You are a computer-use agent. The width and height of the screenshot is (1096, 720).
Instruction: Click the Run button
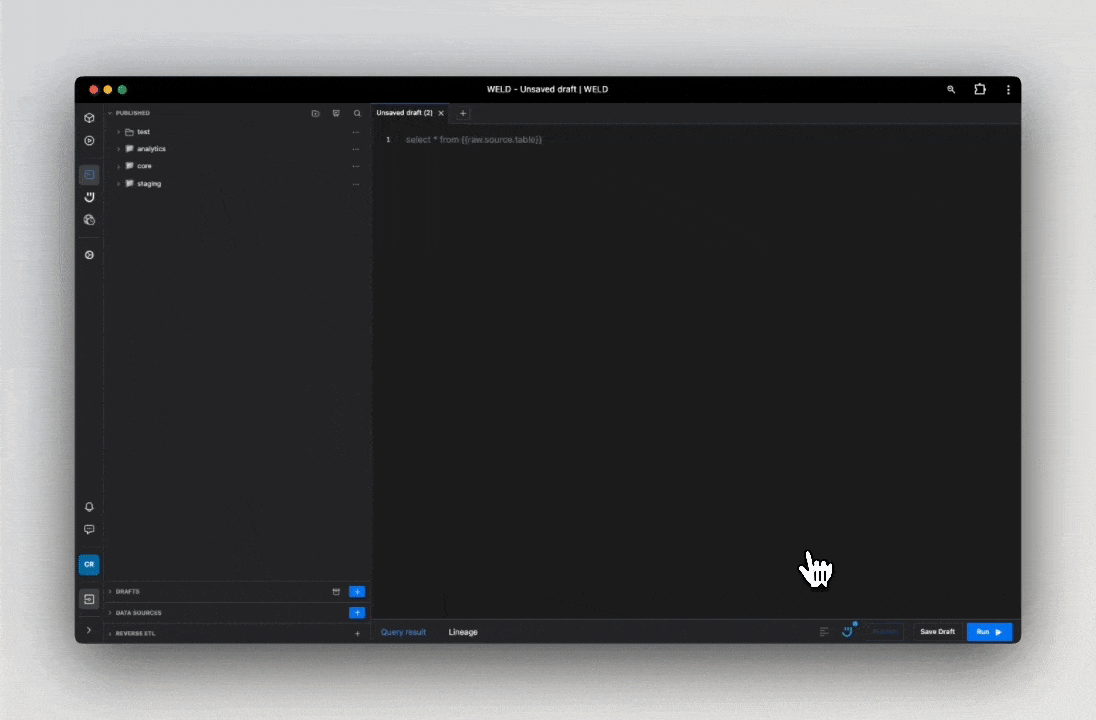point(989,632)
